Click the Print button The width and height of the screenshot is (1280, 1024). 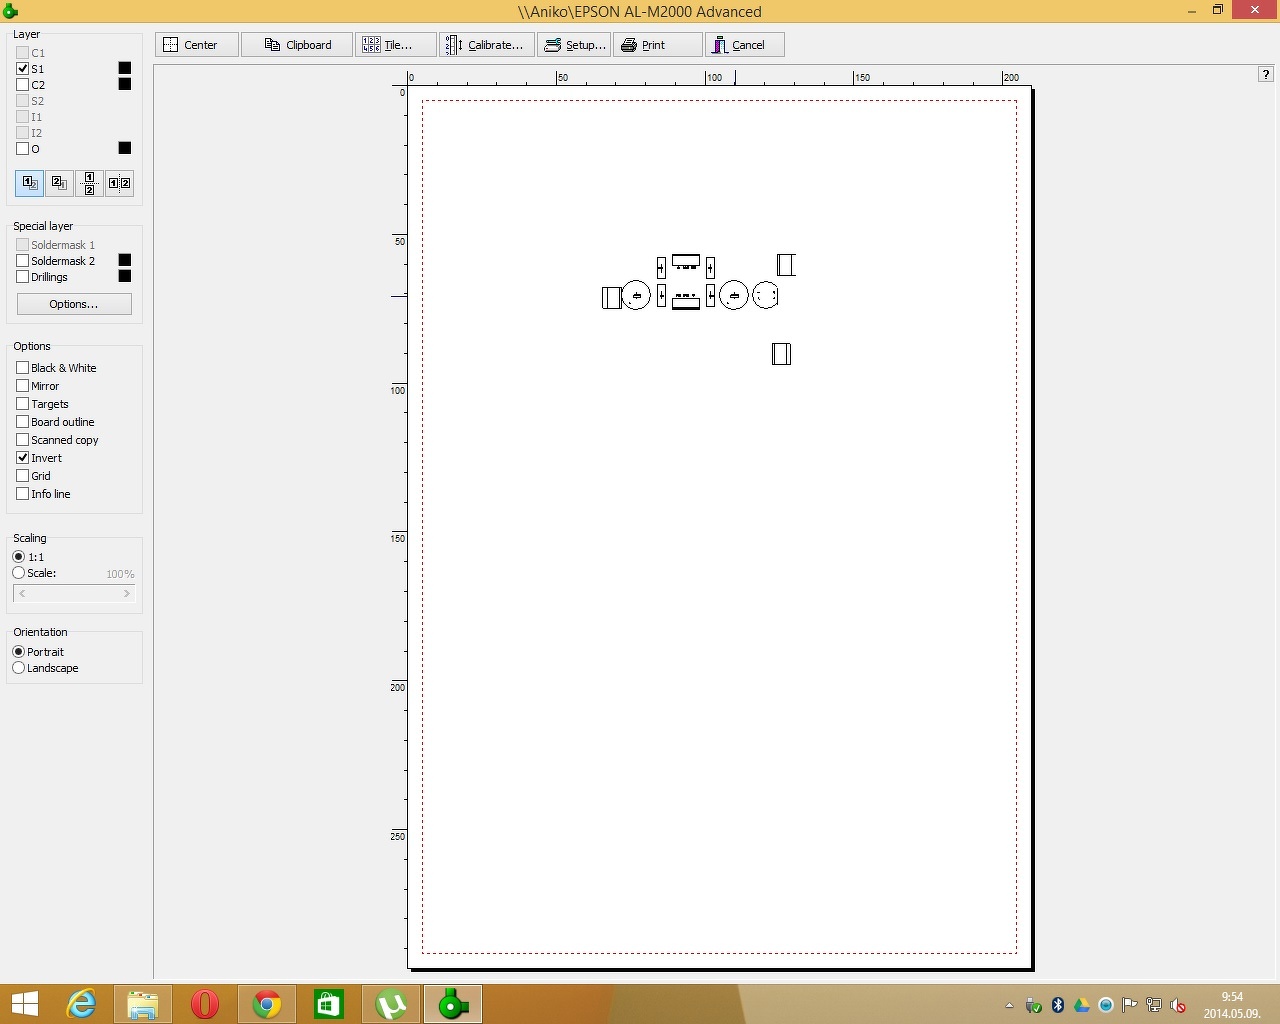(x=657, y=45)
